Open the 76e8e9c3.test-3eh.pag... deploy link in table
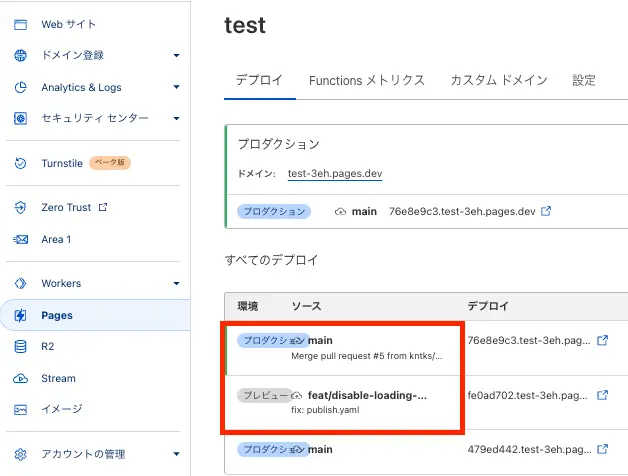 [x=529, y=340]
